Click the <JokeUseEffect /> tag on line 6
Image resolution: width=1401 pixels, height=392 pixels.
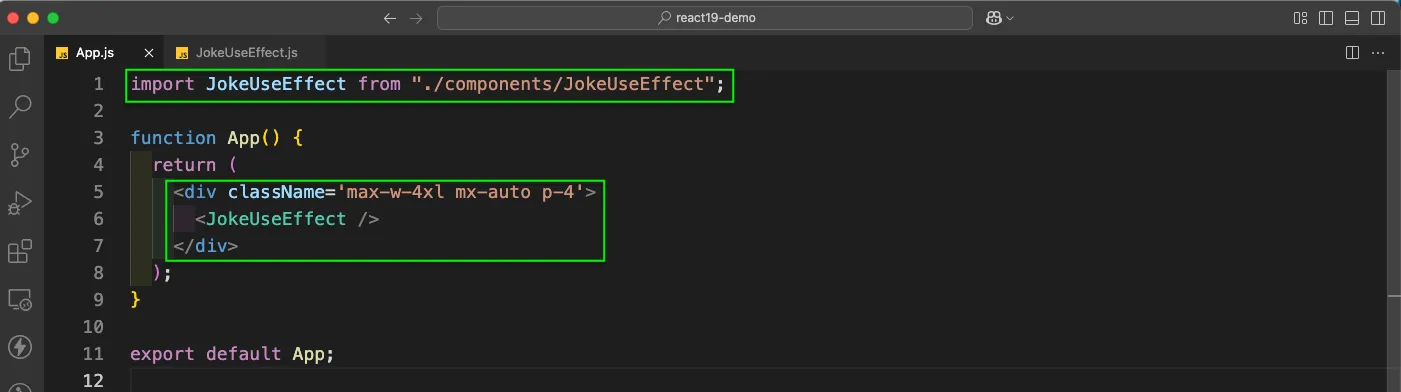click(287, 219)
